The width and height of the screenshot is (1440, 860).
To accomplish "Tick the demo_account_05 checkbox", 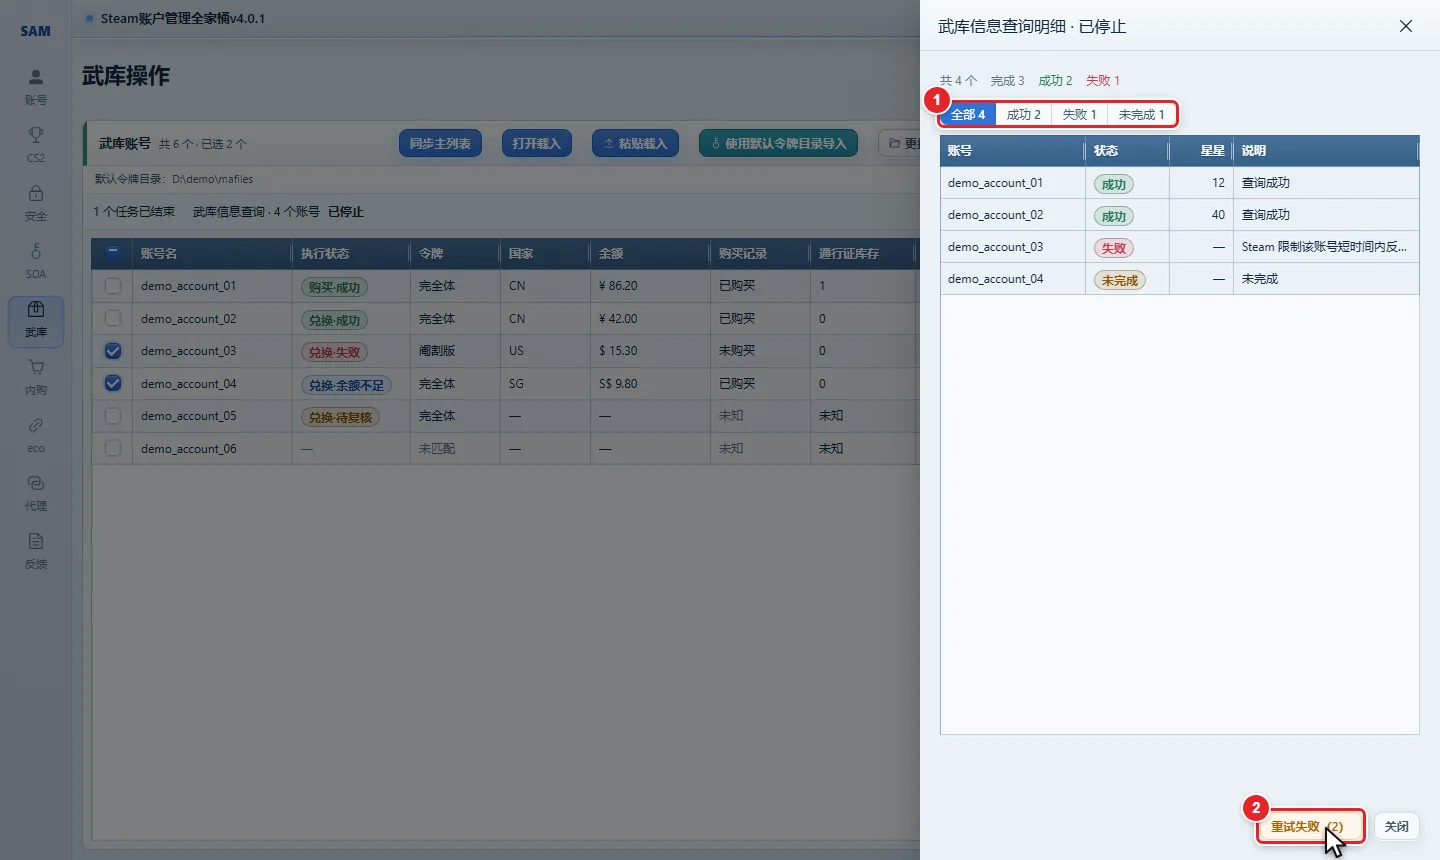I will [113, 416].
